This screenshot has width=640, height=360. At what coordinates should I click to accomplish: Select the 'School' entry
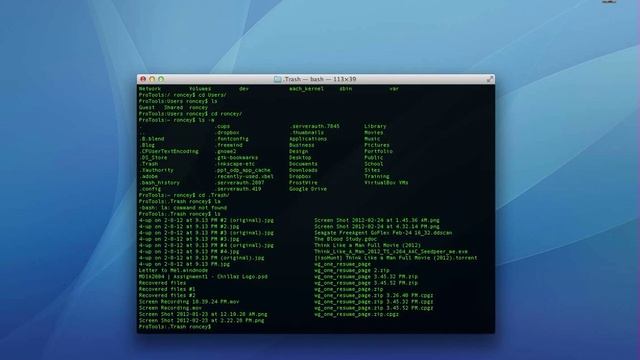pos(373,164)
